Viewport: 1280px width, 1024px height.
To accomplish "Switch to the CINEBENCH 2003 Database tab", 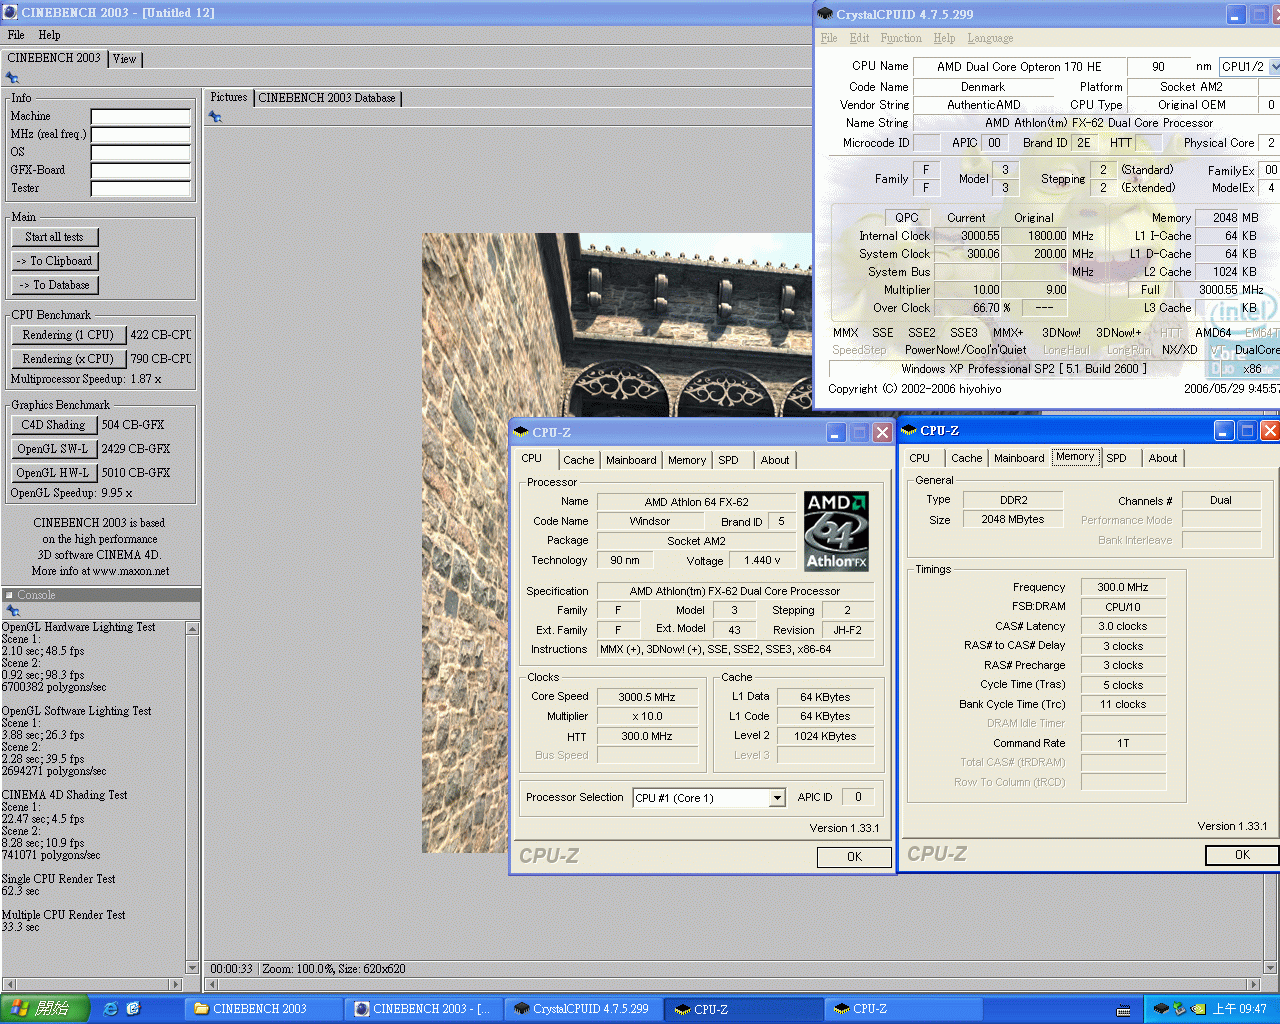I will (x=328, y=98).
